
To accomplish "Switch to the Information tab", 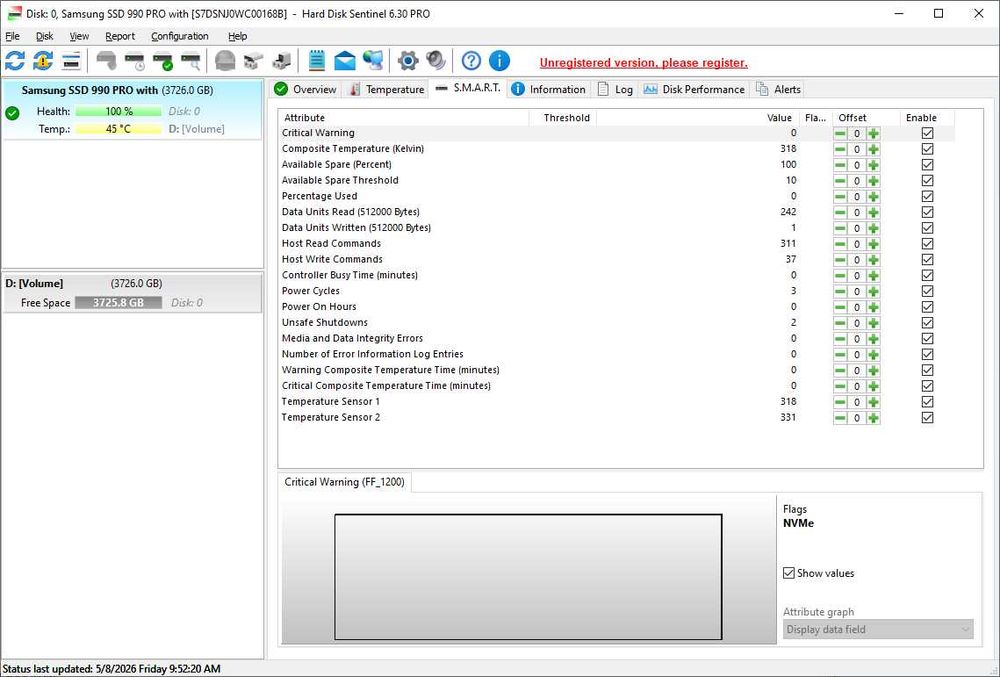I will coord(548,89).
